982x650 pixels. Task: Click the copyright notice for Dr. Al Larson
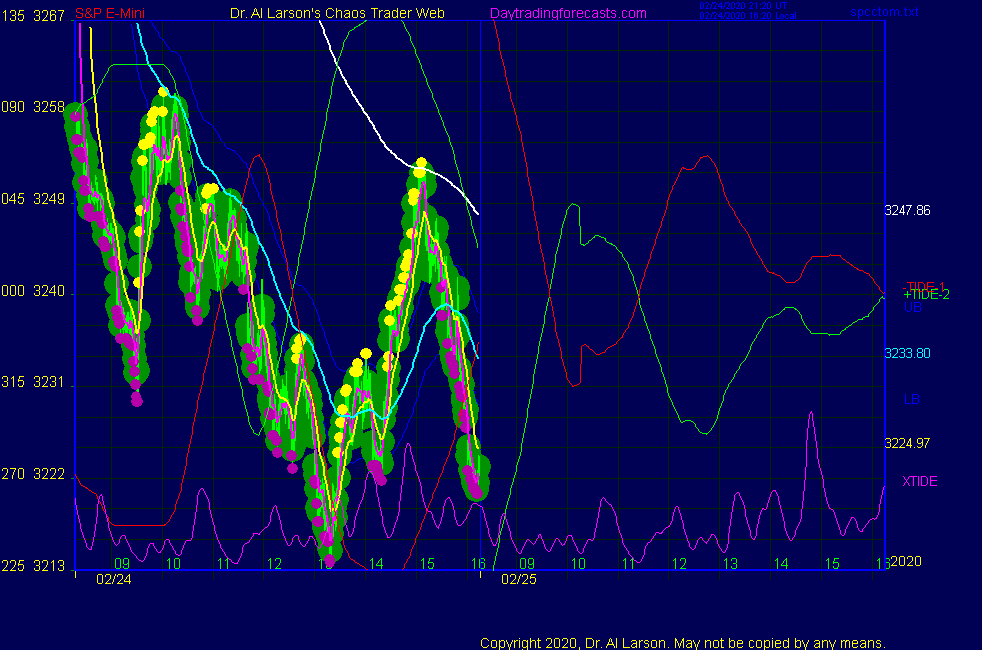pos(682,643)
